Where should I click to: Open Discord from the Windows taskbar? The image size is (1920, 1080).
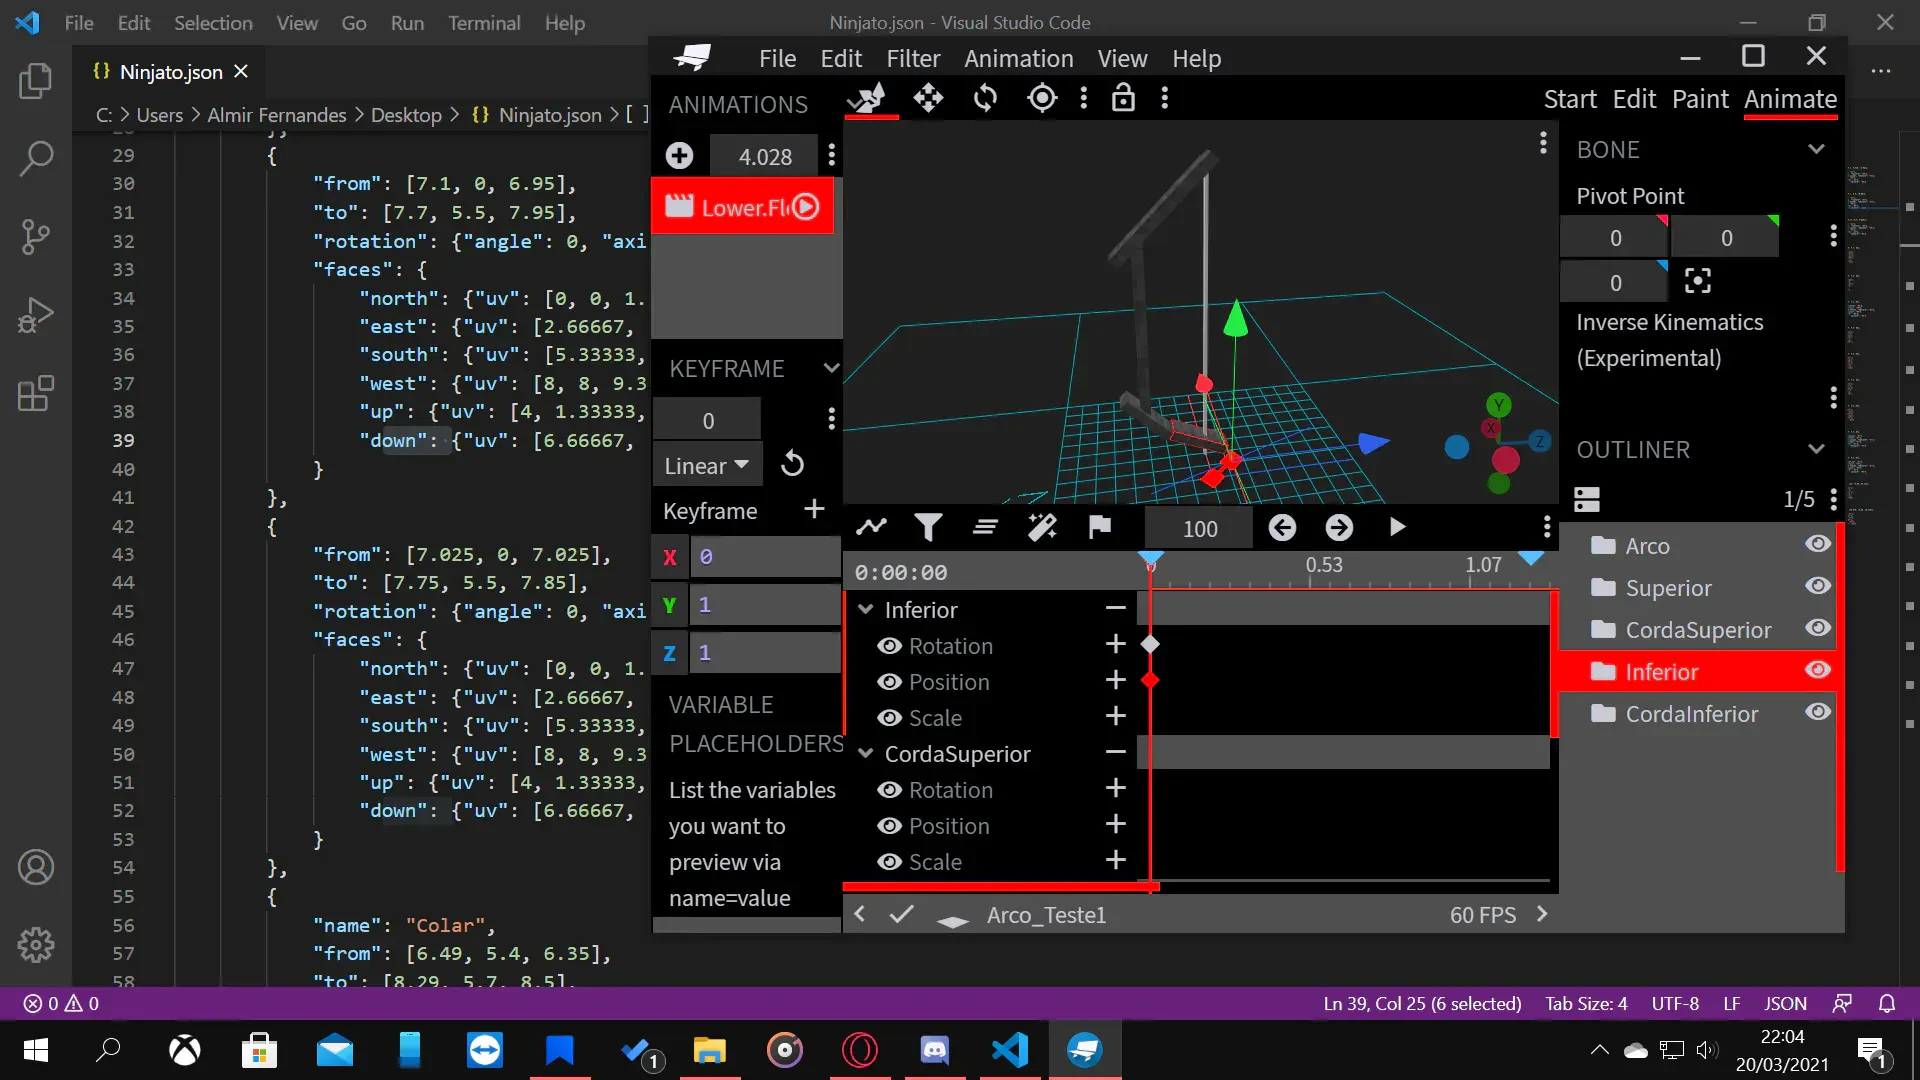(x=934, y=1050)
